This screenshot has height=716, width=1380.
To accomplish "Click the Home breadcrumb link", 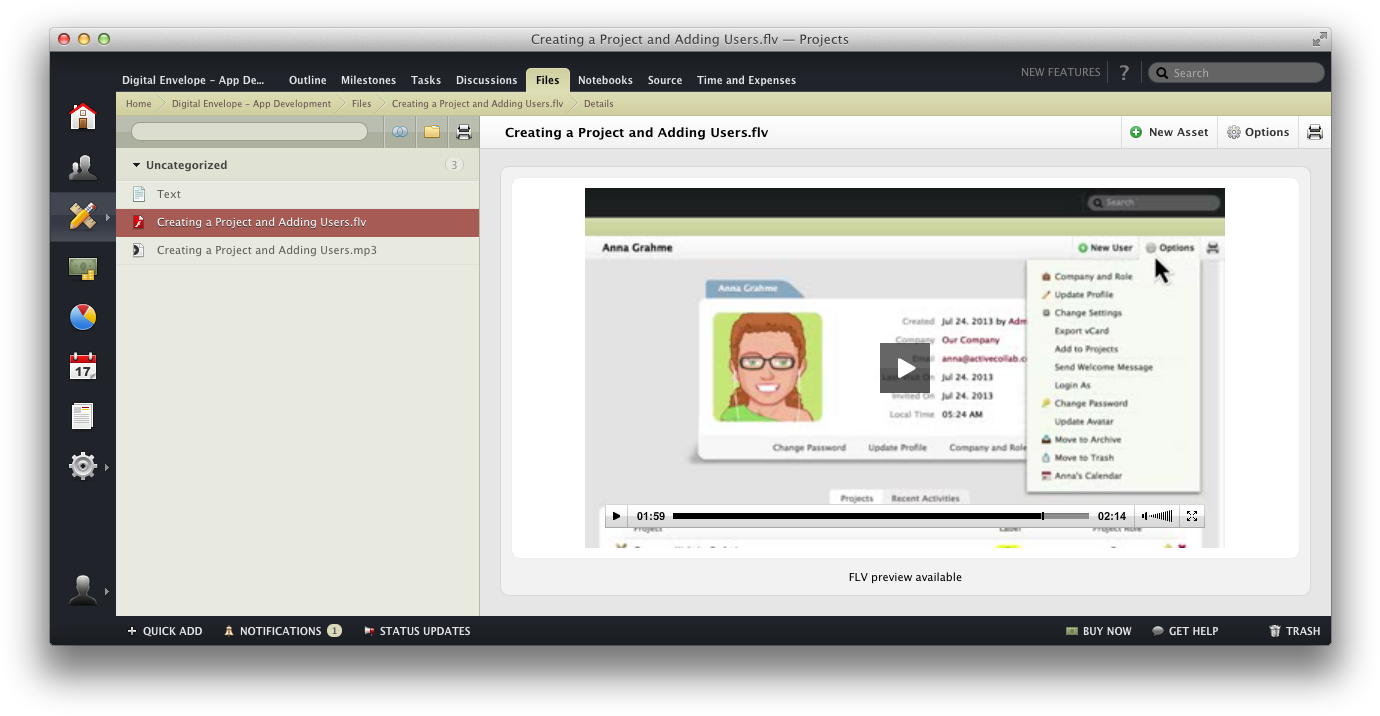I will tap(139, 104).
